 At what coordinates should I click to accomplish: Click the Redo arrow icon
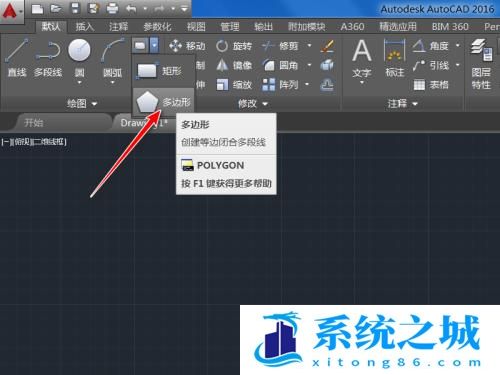[159, 8]
